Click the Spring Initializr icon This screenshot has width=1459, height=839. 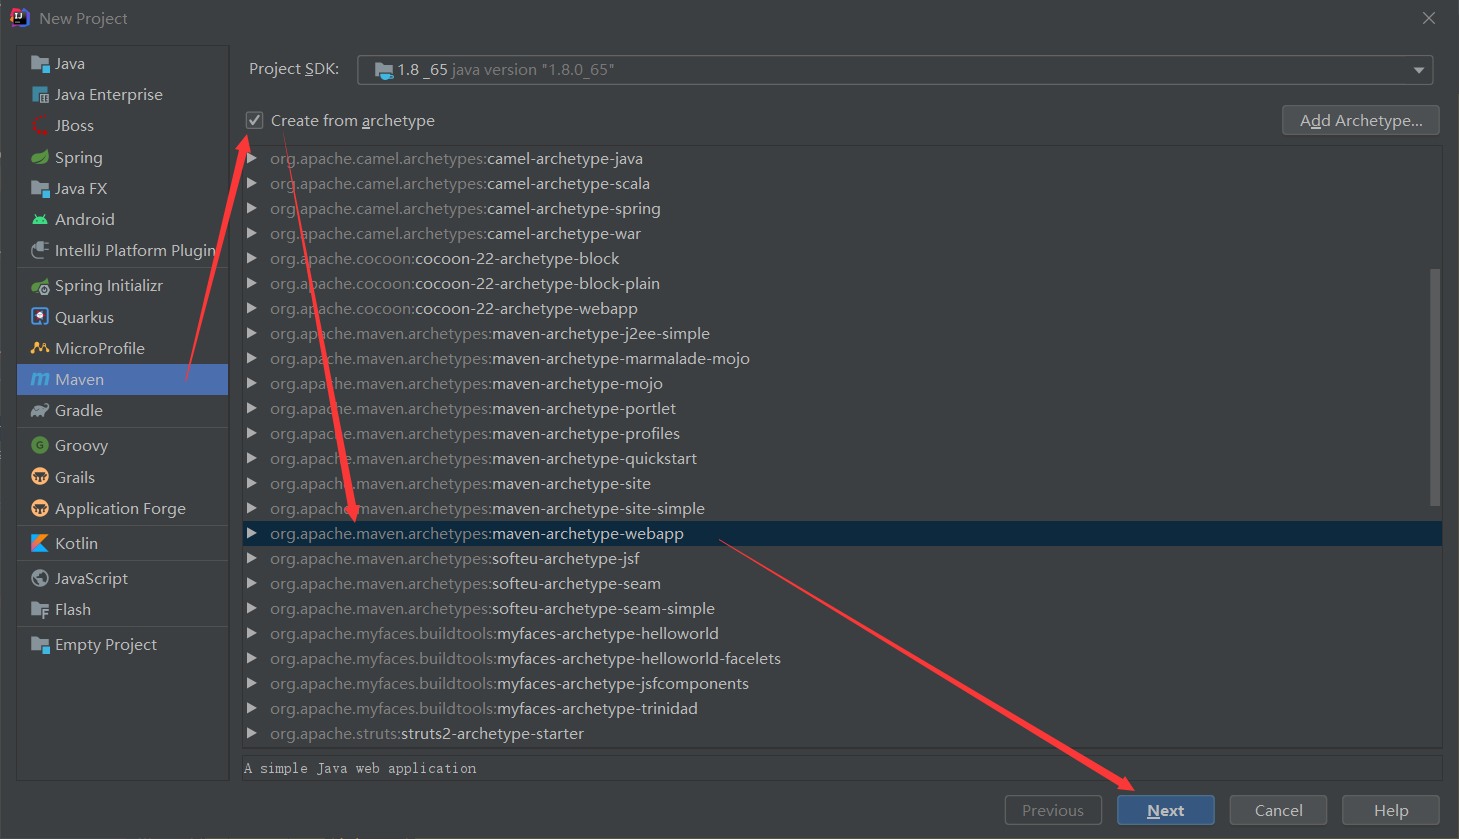tap(40, 286)
